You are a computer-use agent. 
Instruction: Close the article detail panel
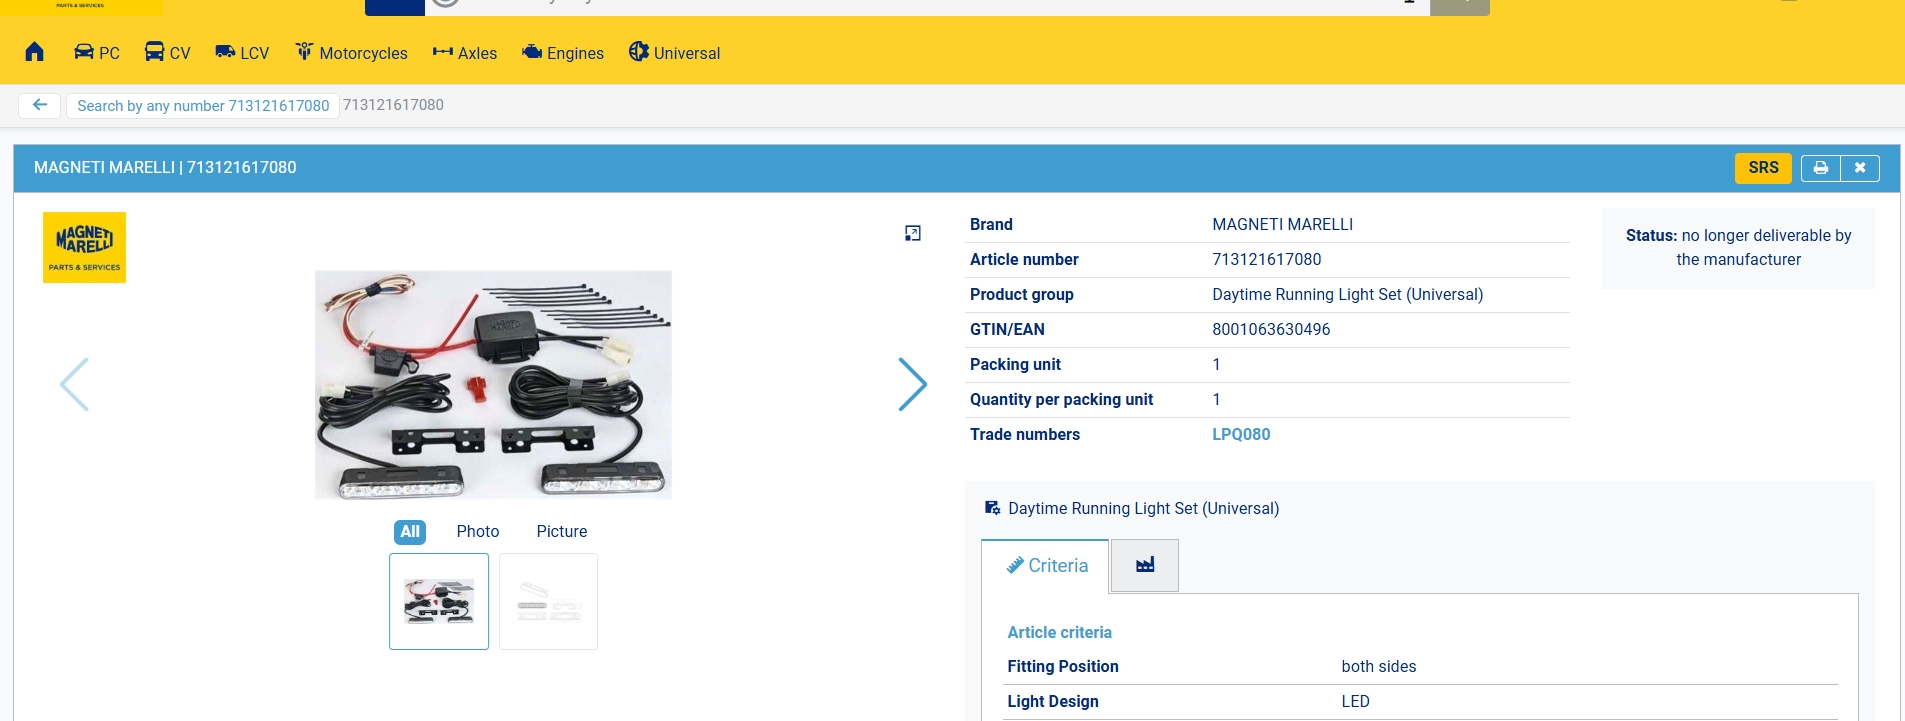tap(1859, 168)
